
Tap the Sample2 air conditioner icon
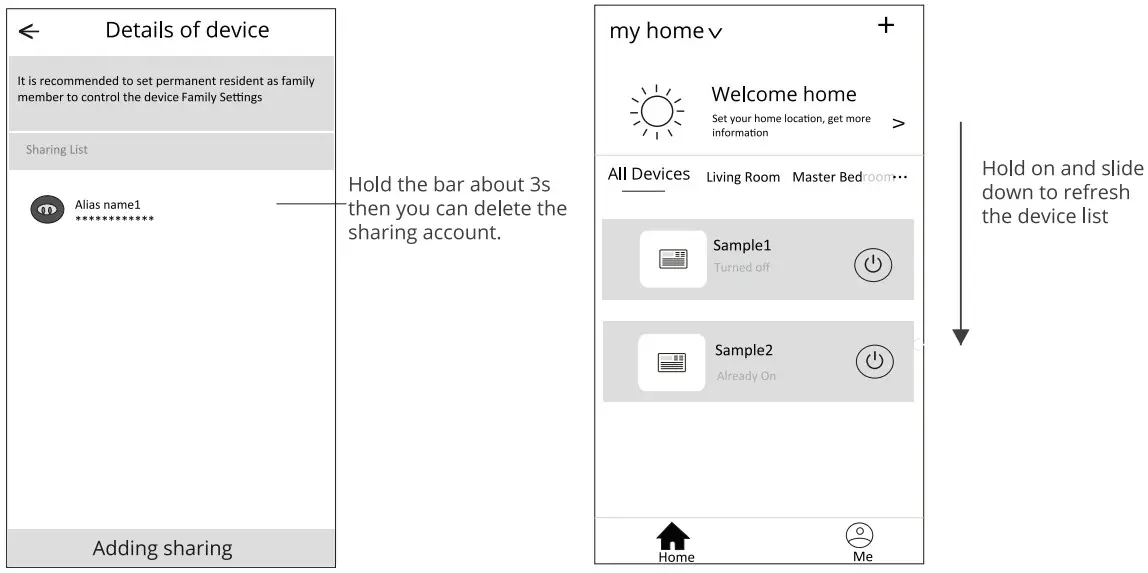click(x=671, y=362)
